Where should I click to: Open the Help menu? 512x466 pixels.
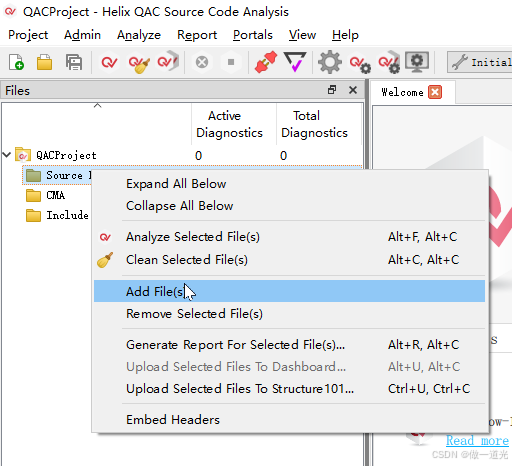(x=345, y=35)
